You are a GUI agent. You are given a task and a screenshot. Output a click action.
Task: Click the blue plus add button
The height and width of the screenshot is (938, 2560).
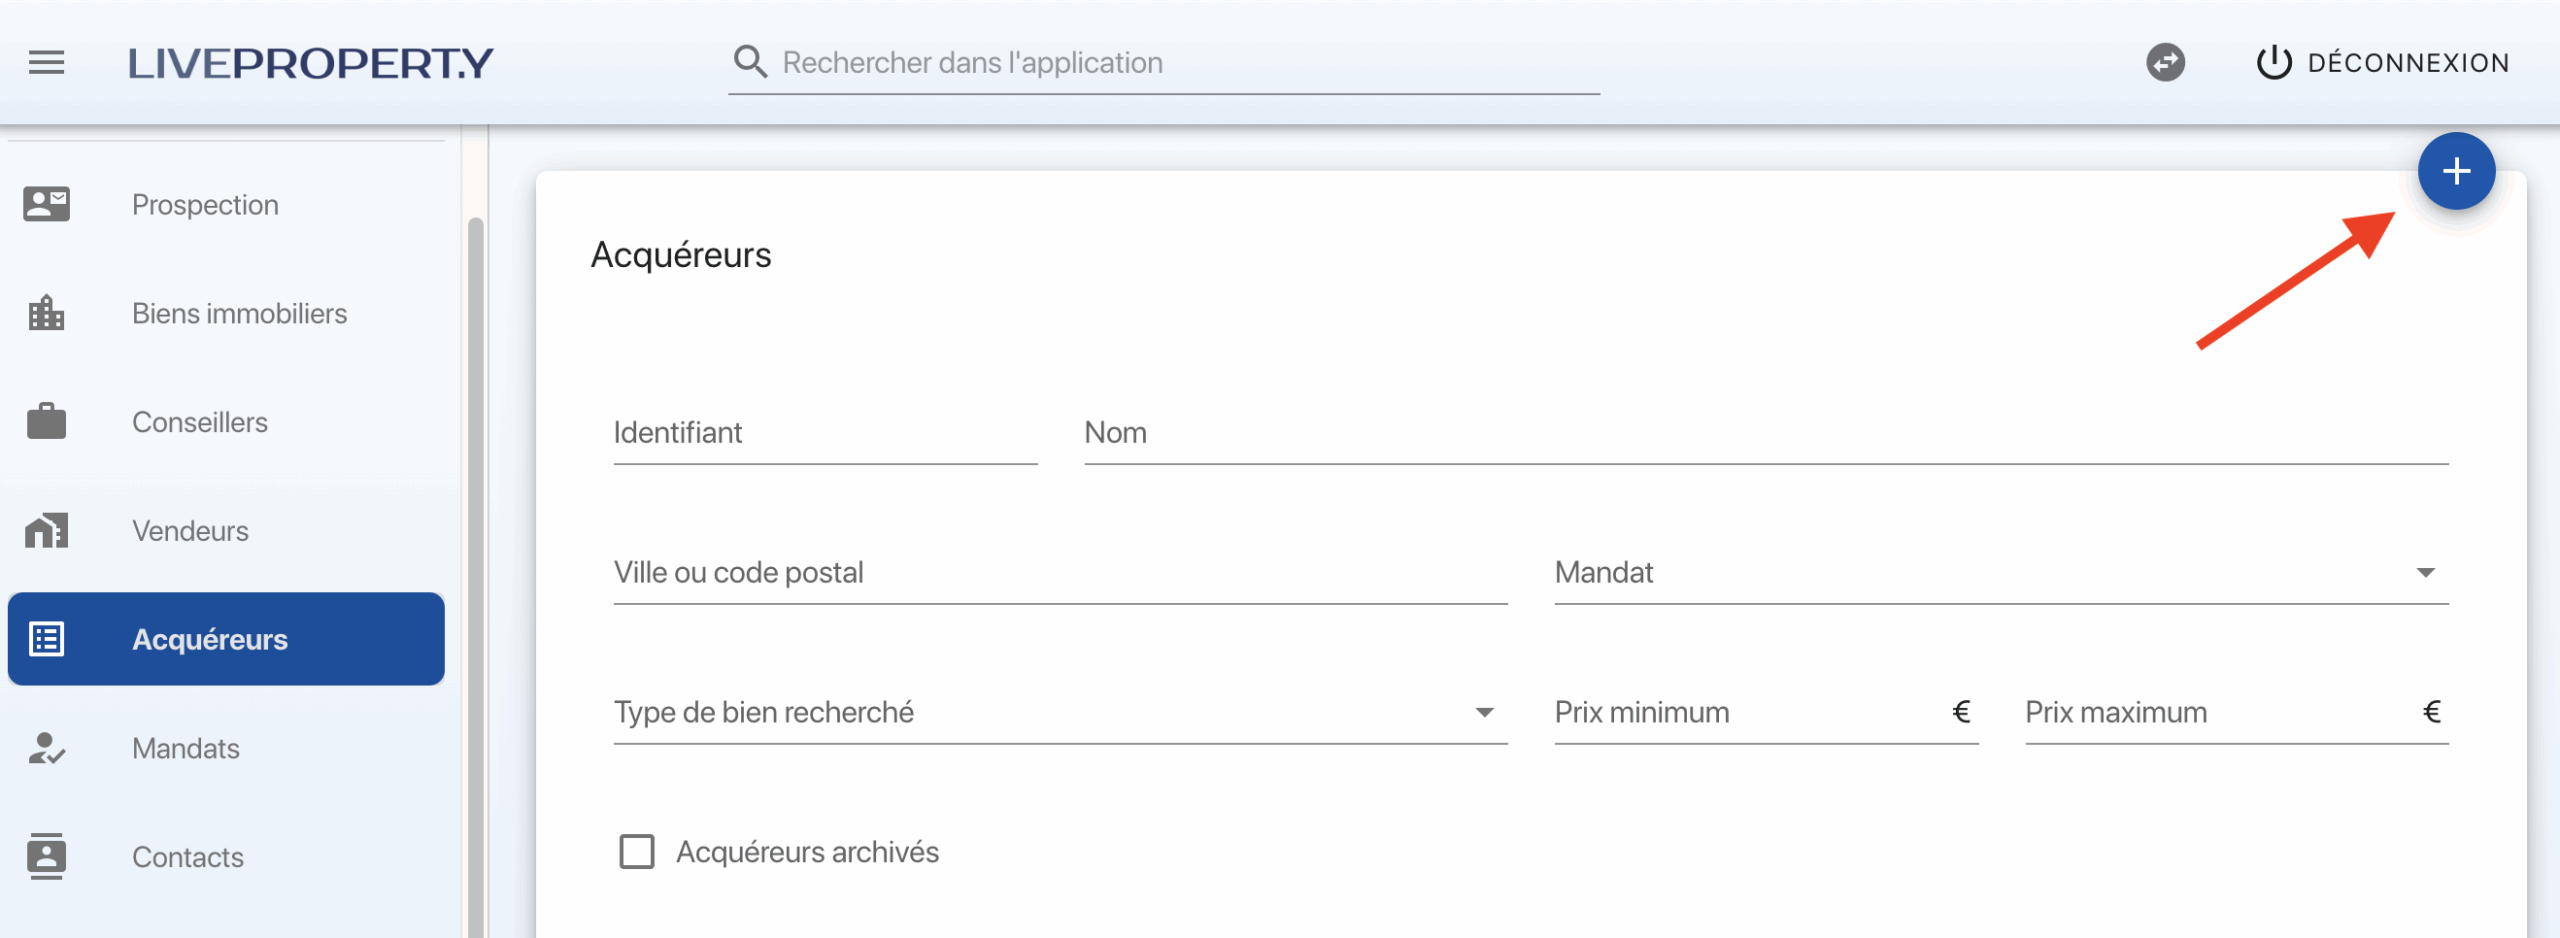tap(2456, 171)
